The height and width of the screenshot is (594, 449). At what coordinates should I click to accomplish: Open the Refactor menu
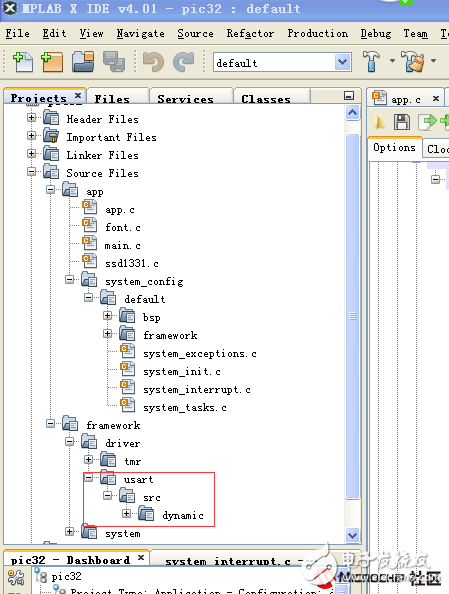pyautogui.click(x=250, y=33)
